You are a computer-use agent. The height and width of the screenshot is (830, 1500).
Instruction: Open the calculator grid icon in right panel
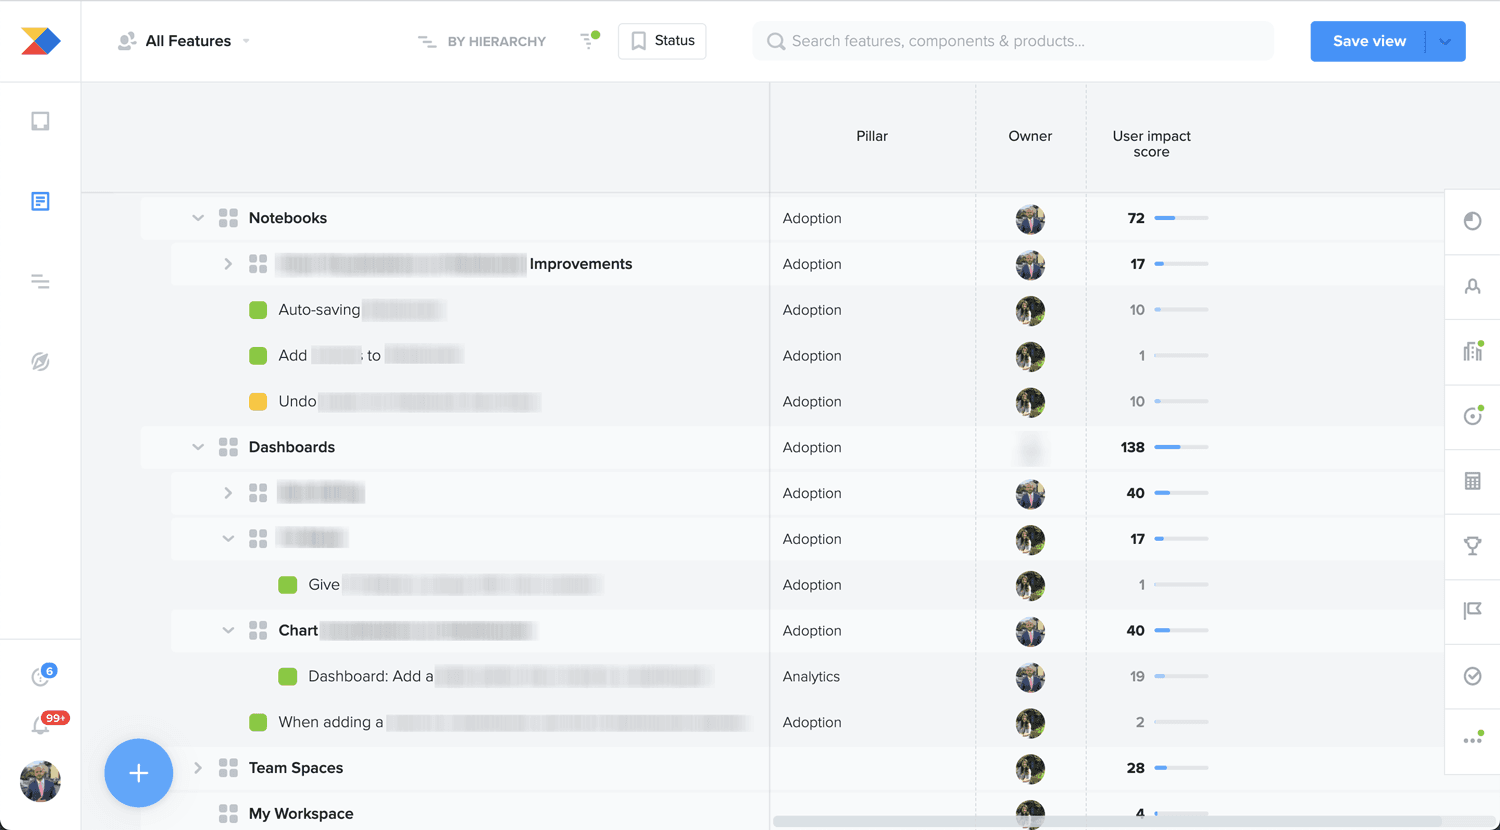[x=1472, y=481]
